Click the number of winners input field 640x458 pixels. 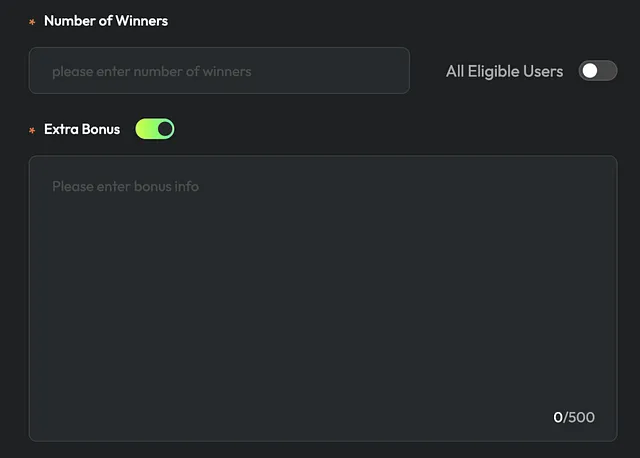point(219,71)
